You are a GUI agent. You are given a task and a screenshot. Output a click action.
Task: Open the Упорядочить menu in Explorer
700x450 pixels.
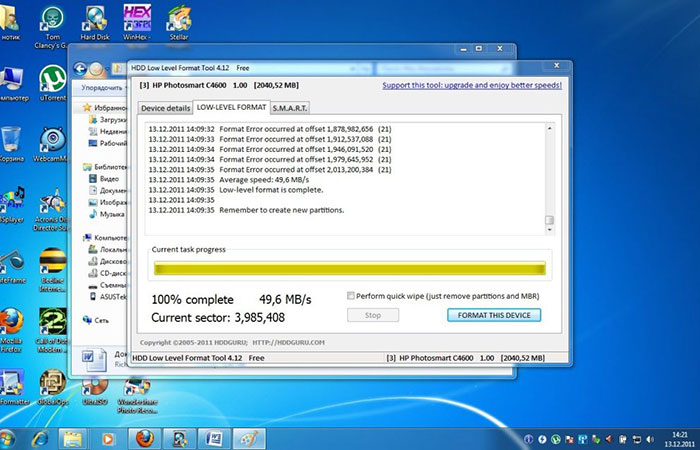103,88
